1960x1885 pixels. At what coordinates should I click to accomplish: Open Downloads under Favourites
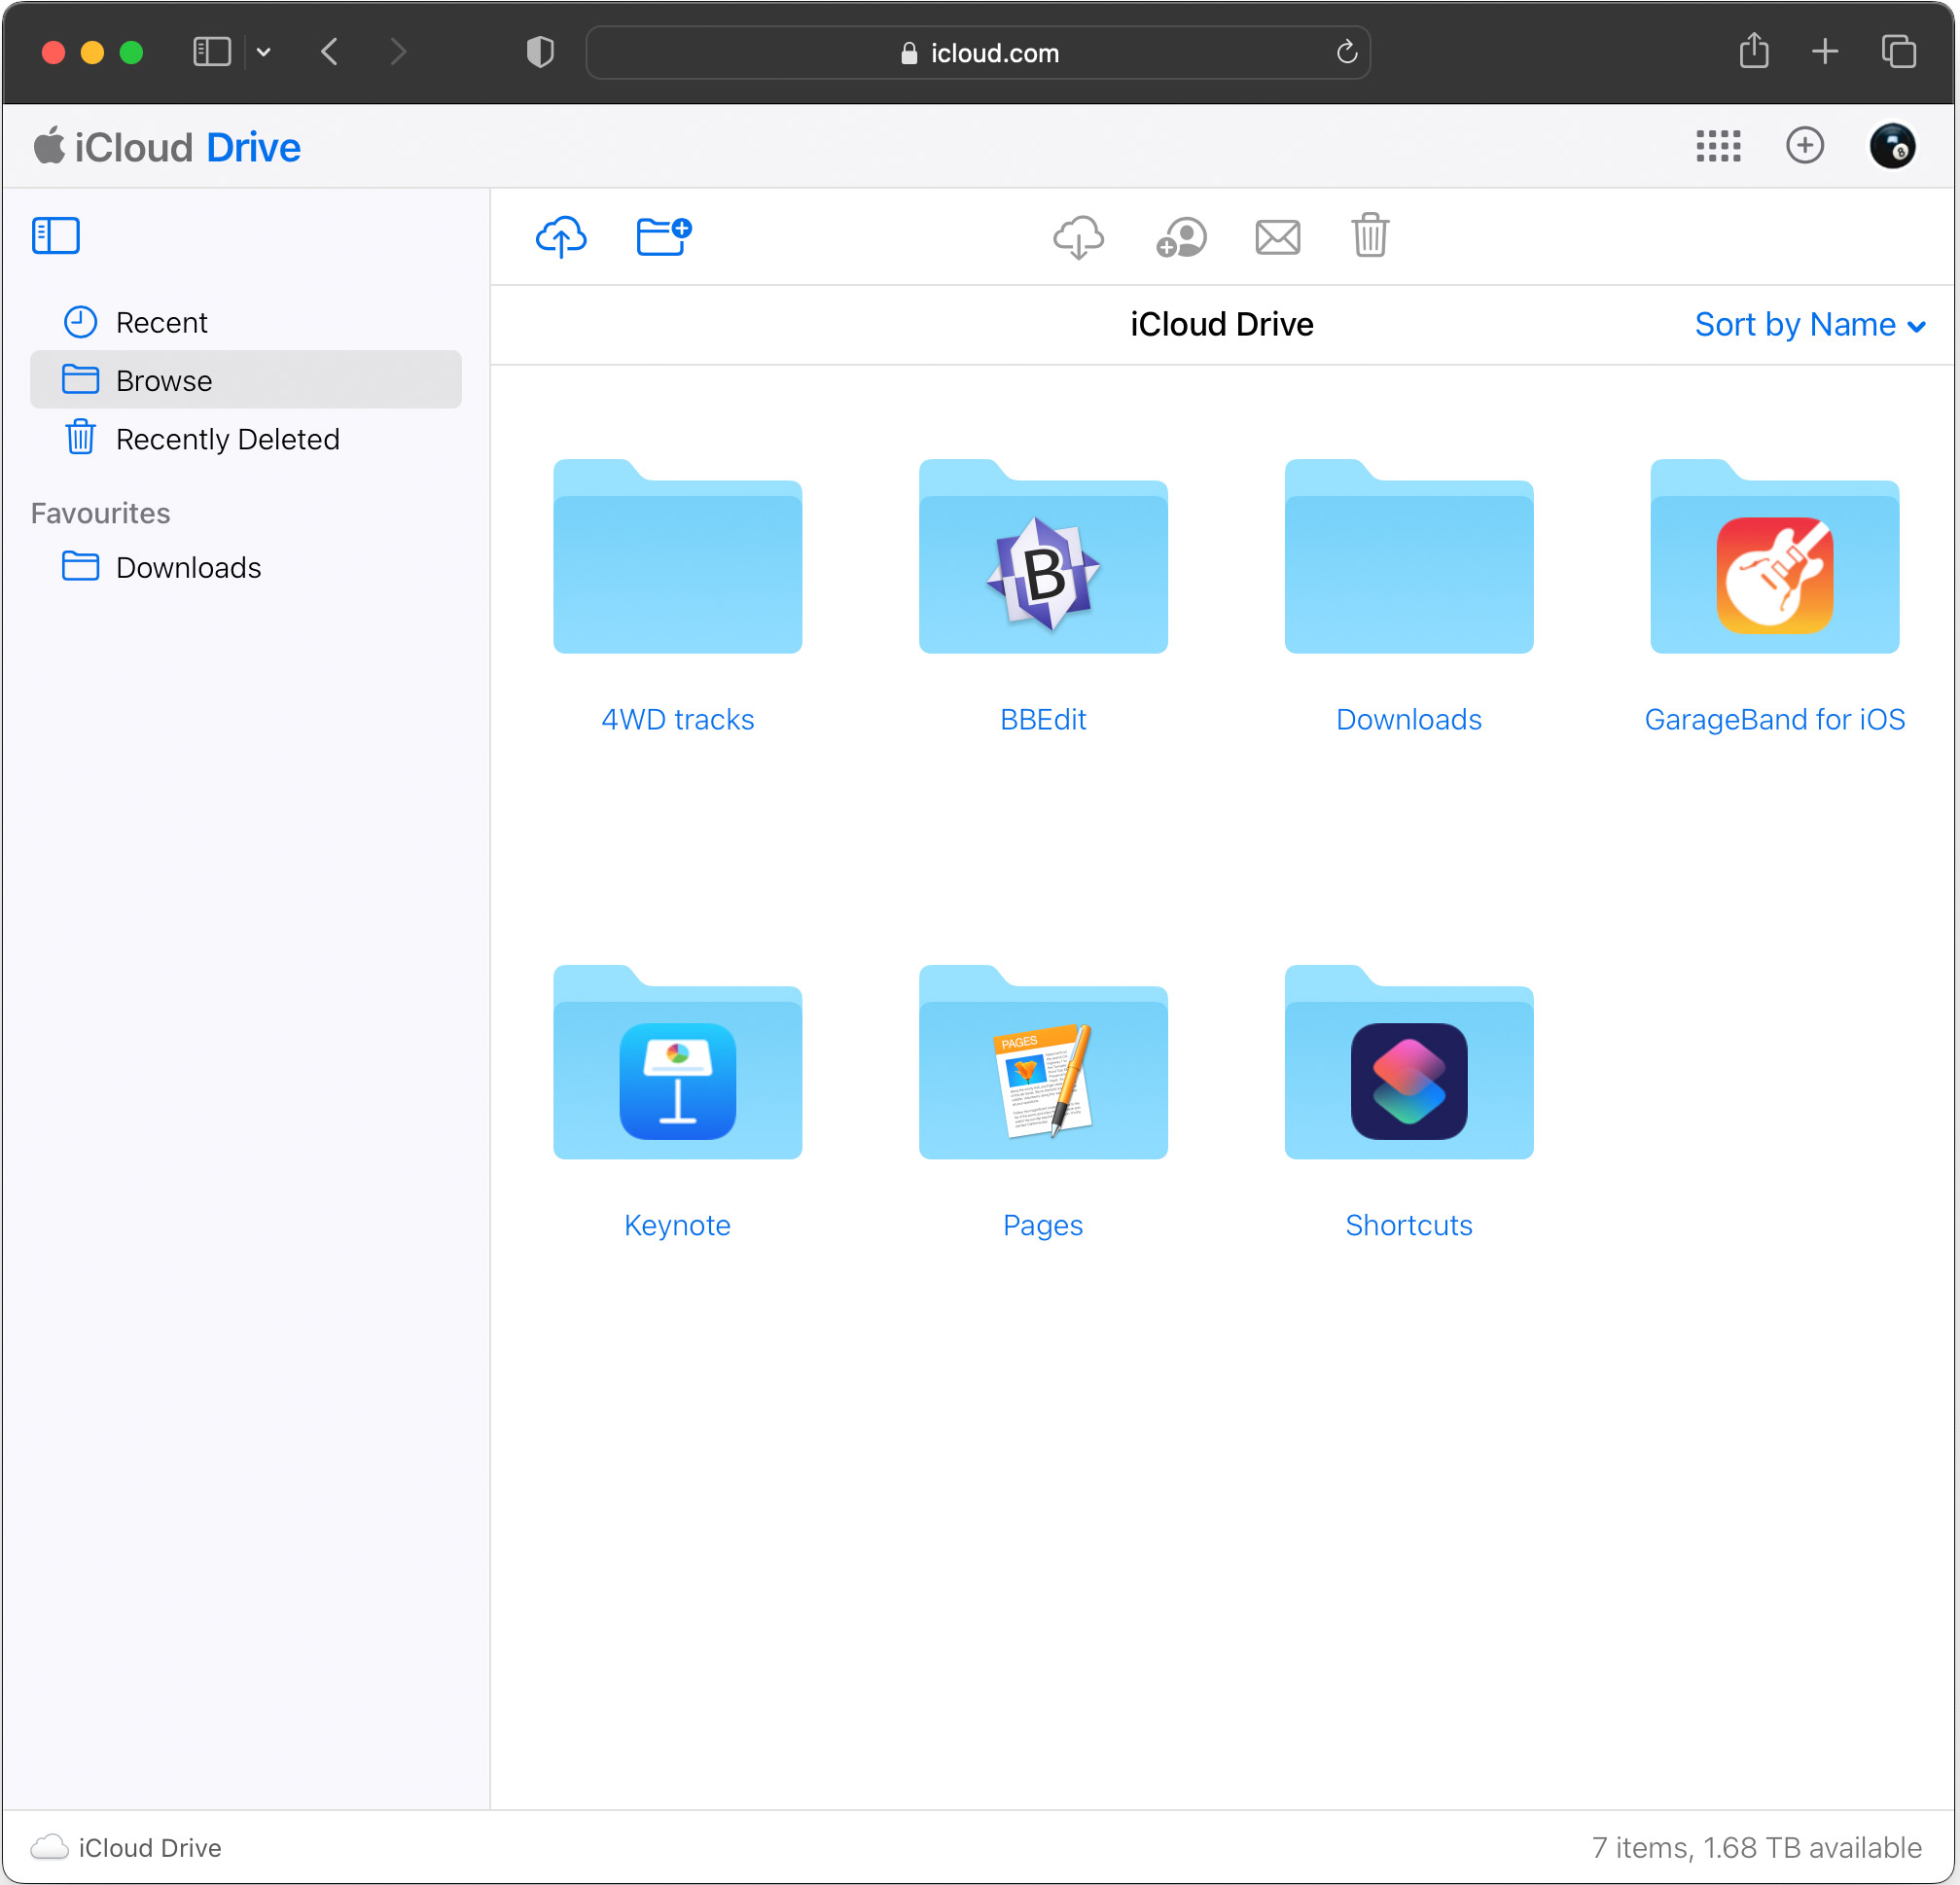[246, 567]
